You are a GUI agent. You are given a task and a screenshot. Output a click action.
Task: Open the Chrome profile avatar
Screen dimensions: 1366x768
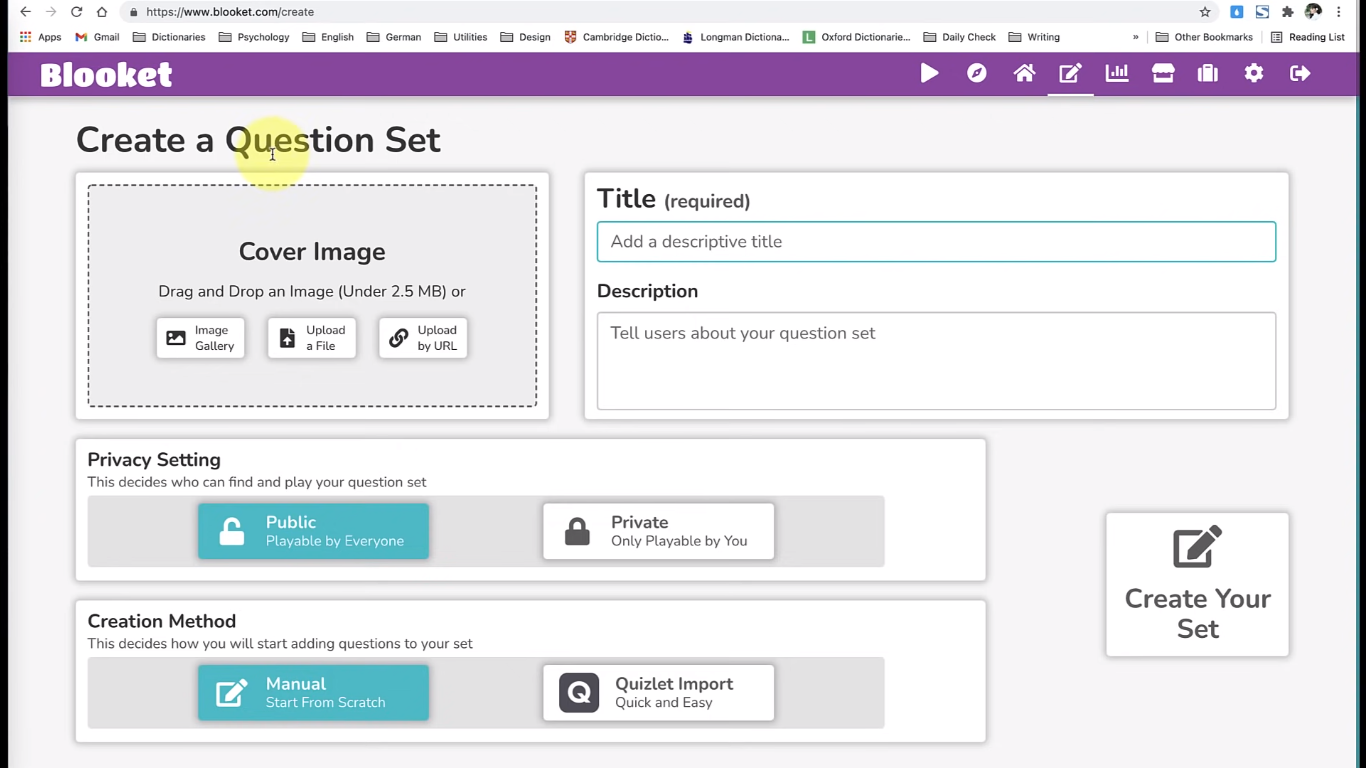[x=1313, y=12]
